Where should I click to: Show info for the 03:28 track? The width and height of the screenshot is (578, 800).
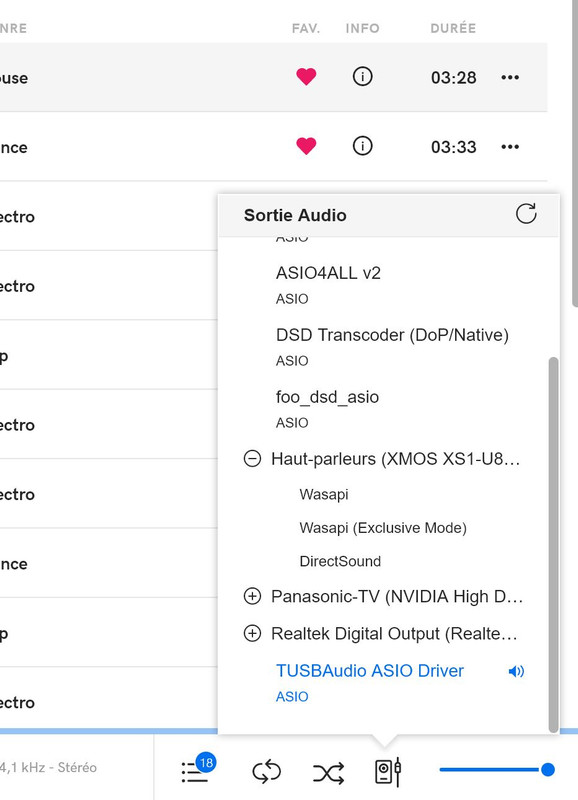362,77
